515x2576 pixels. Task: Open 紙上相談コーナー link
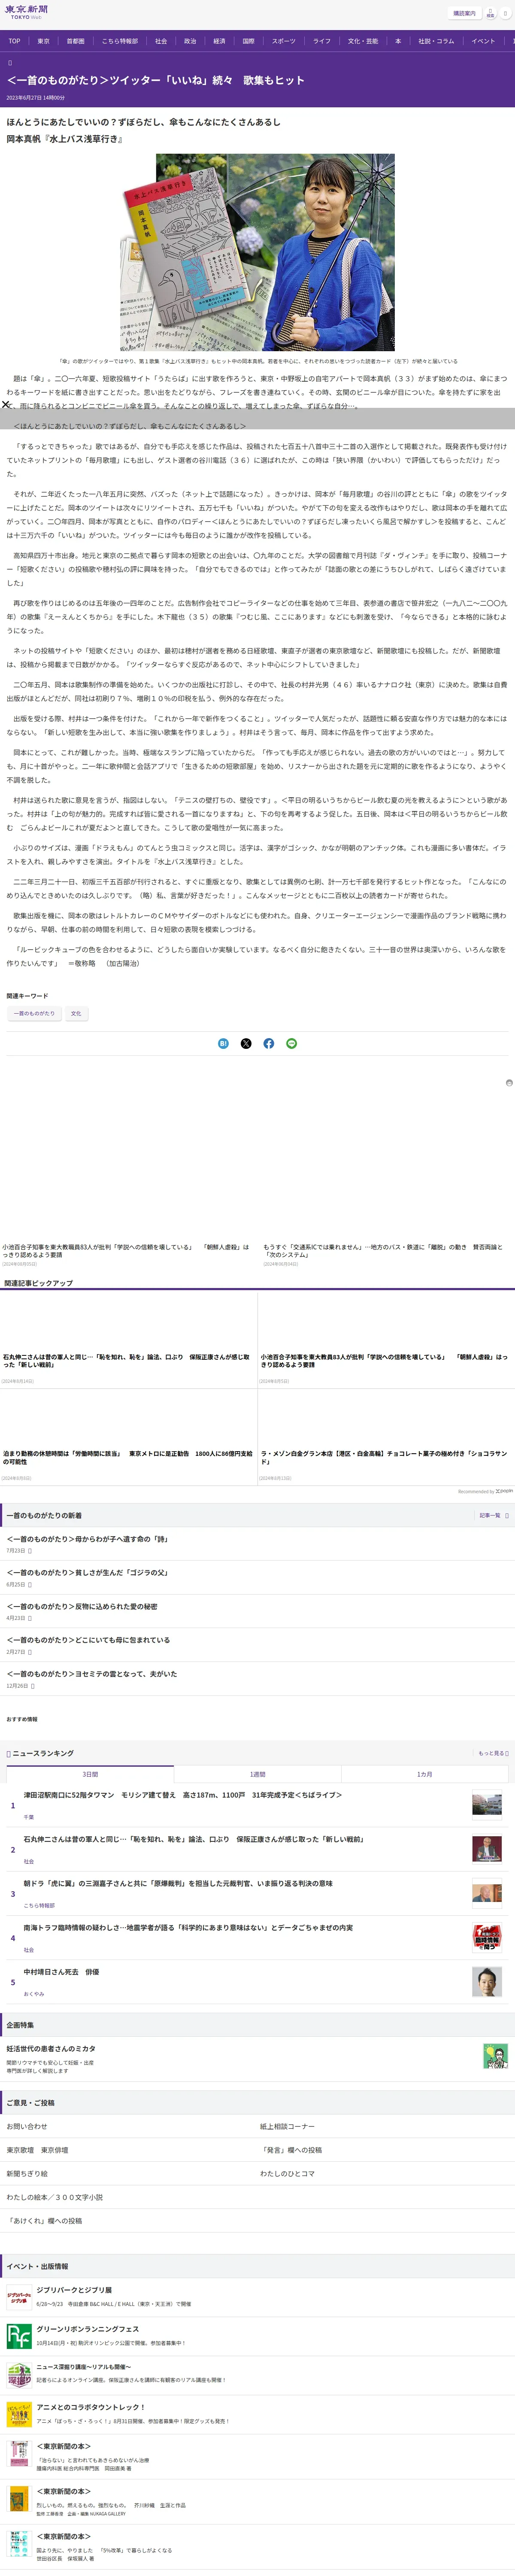pos(287,2126)
